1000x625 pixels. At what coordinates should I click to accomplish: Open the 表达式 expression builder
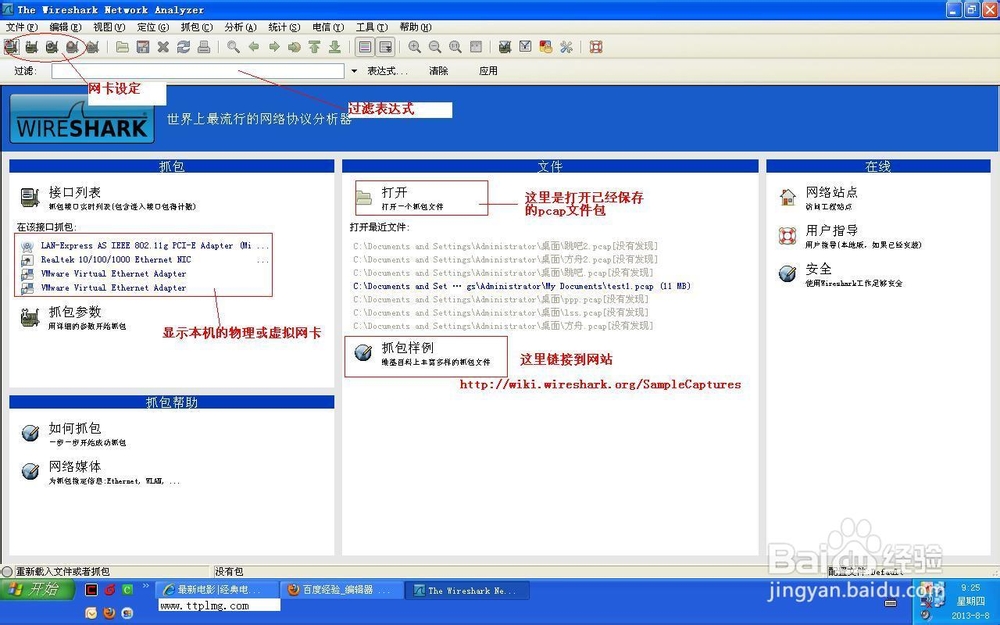pos(388,71)
